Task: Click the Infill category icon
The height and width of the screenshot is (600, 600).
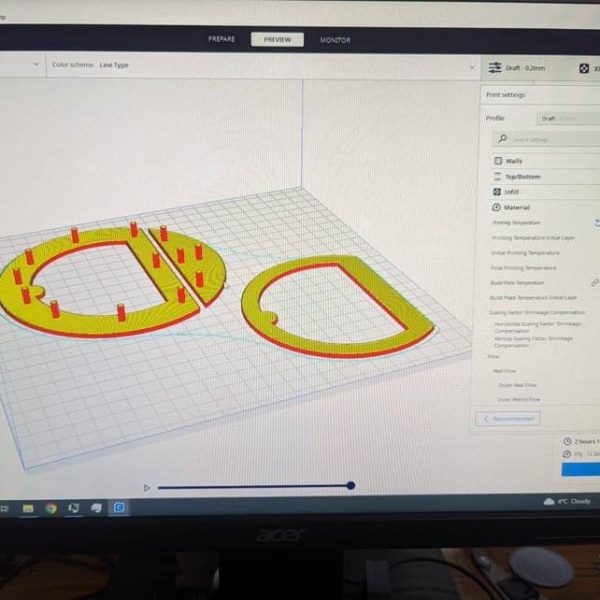Action: click(x=497, y=192)
